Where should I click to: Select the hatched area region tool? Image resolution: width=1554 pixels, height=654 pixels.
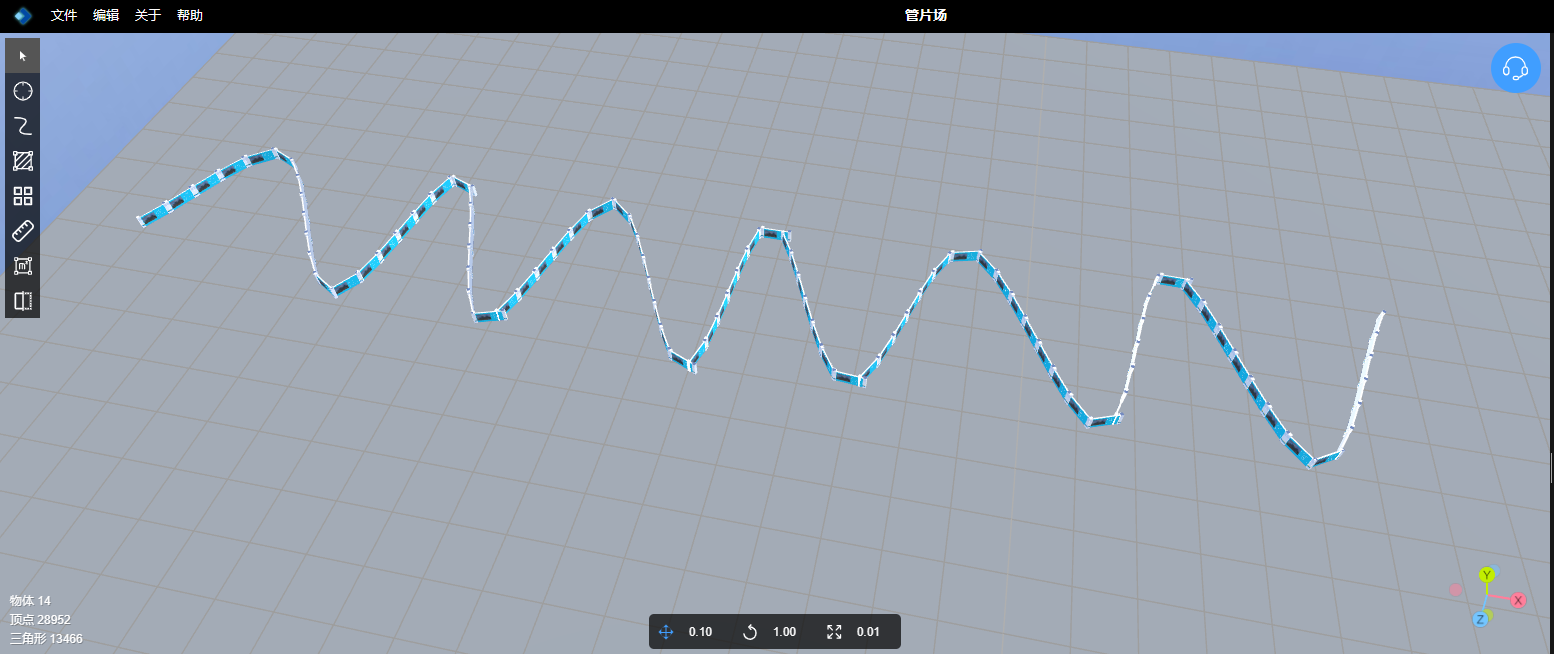pos(22,160)
